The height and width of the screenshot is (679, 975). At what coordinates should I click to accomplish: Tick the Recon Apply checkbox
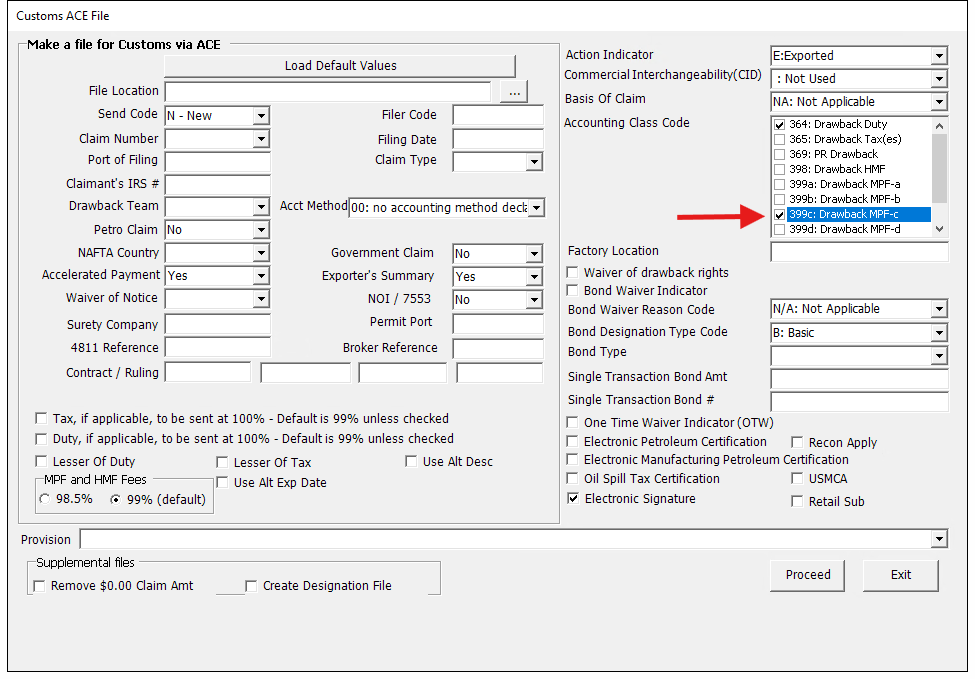click(x=797, y=442)
